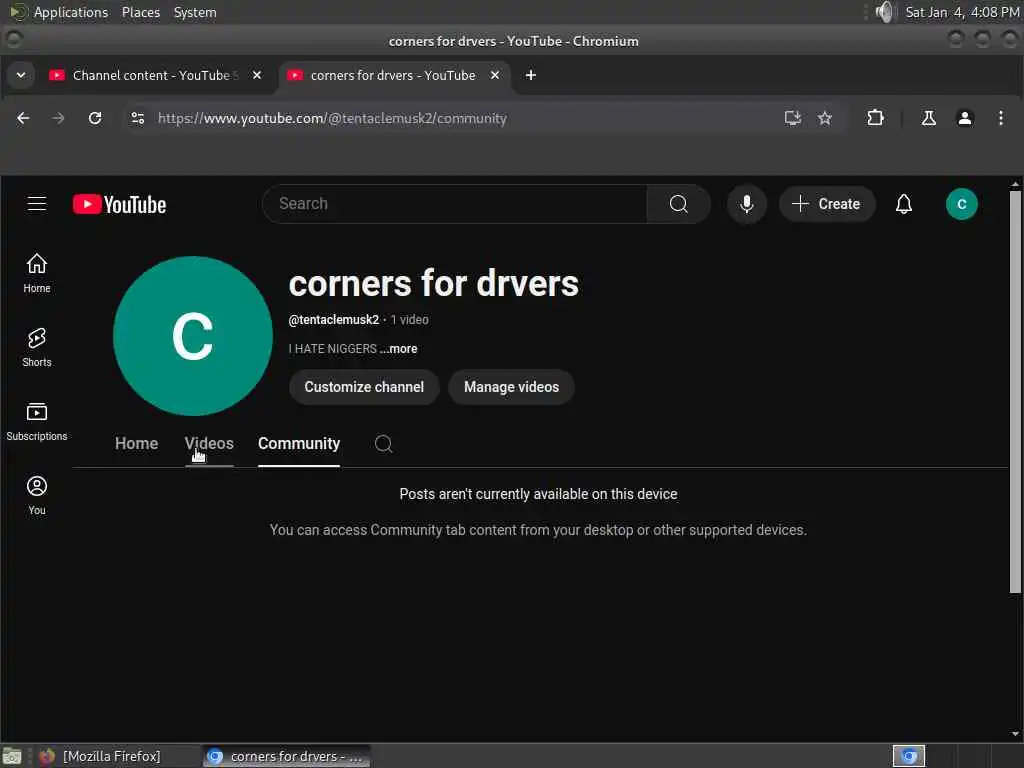
Task: Select the Community tab
Action: [299, 443]
